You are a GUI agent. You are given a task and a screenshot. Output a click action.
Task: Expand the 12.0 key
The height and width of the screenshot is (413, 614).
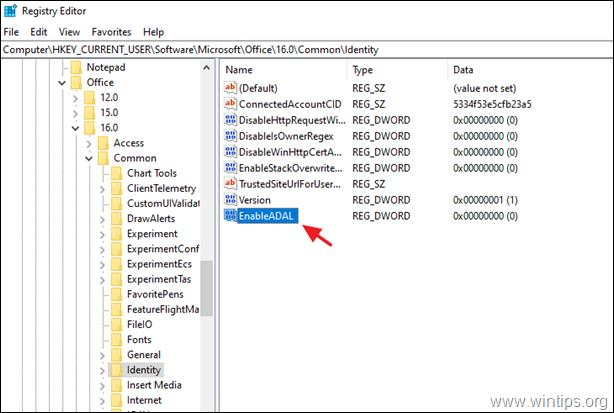click(x=75, y=98)
